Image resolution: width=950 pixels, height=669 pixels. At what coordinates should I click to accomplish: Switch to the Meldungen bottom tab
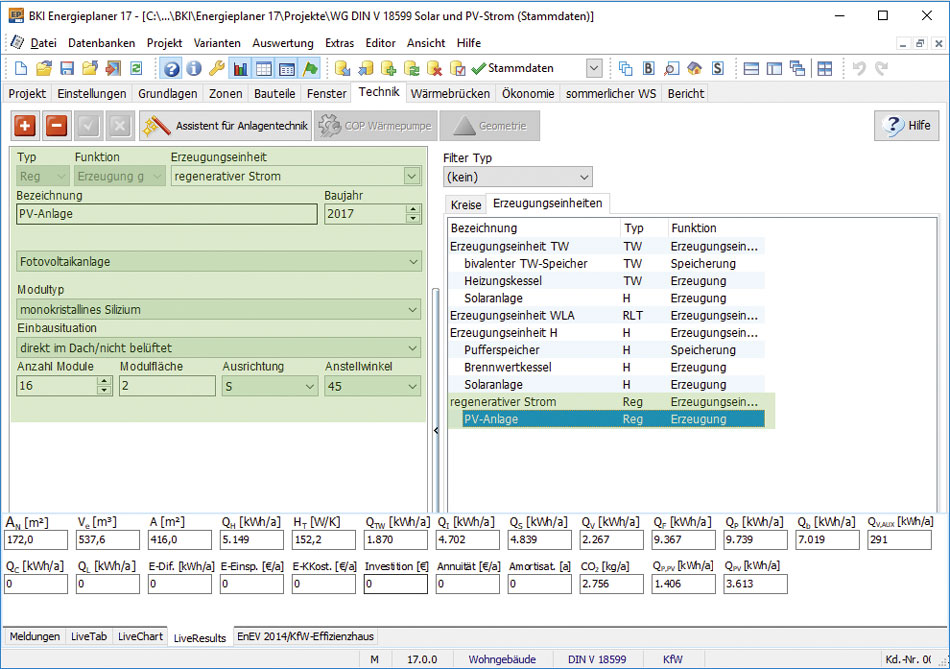pos(35,636)
